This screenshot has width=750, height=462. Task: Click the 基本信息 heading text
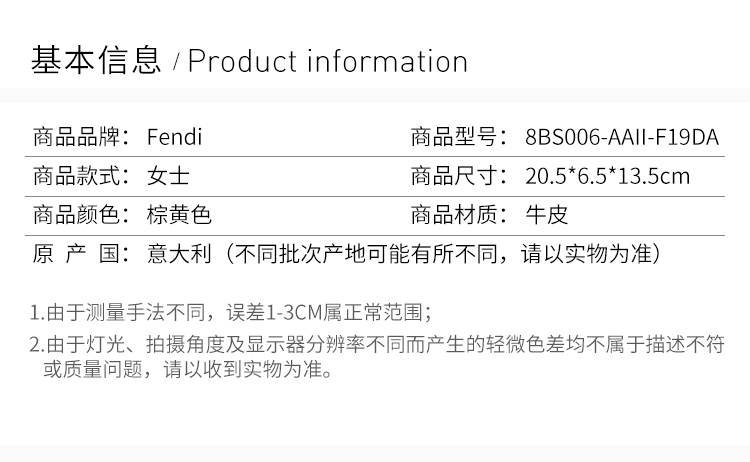(x=96, y=61)
